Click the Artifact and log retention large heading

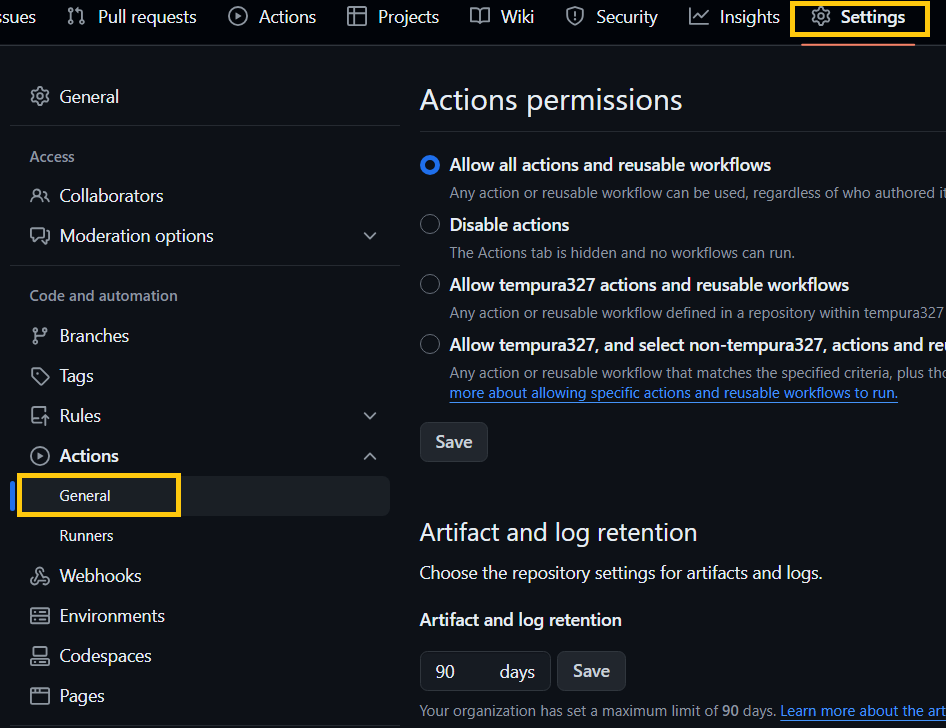click(x=558, y=533)
